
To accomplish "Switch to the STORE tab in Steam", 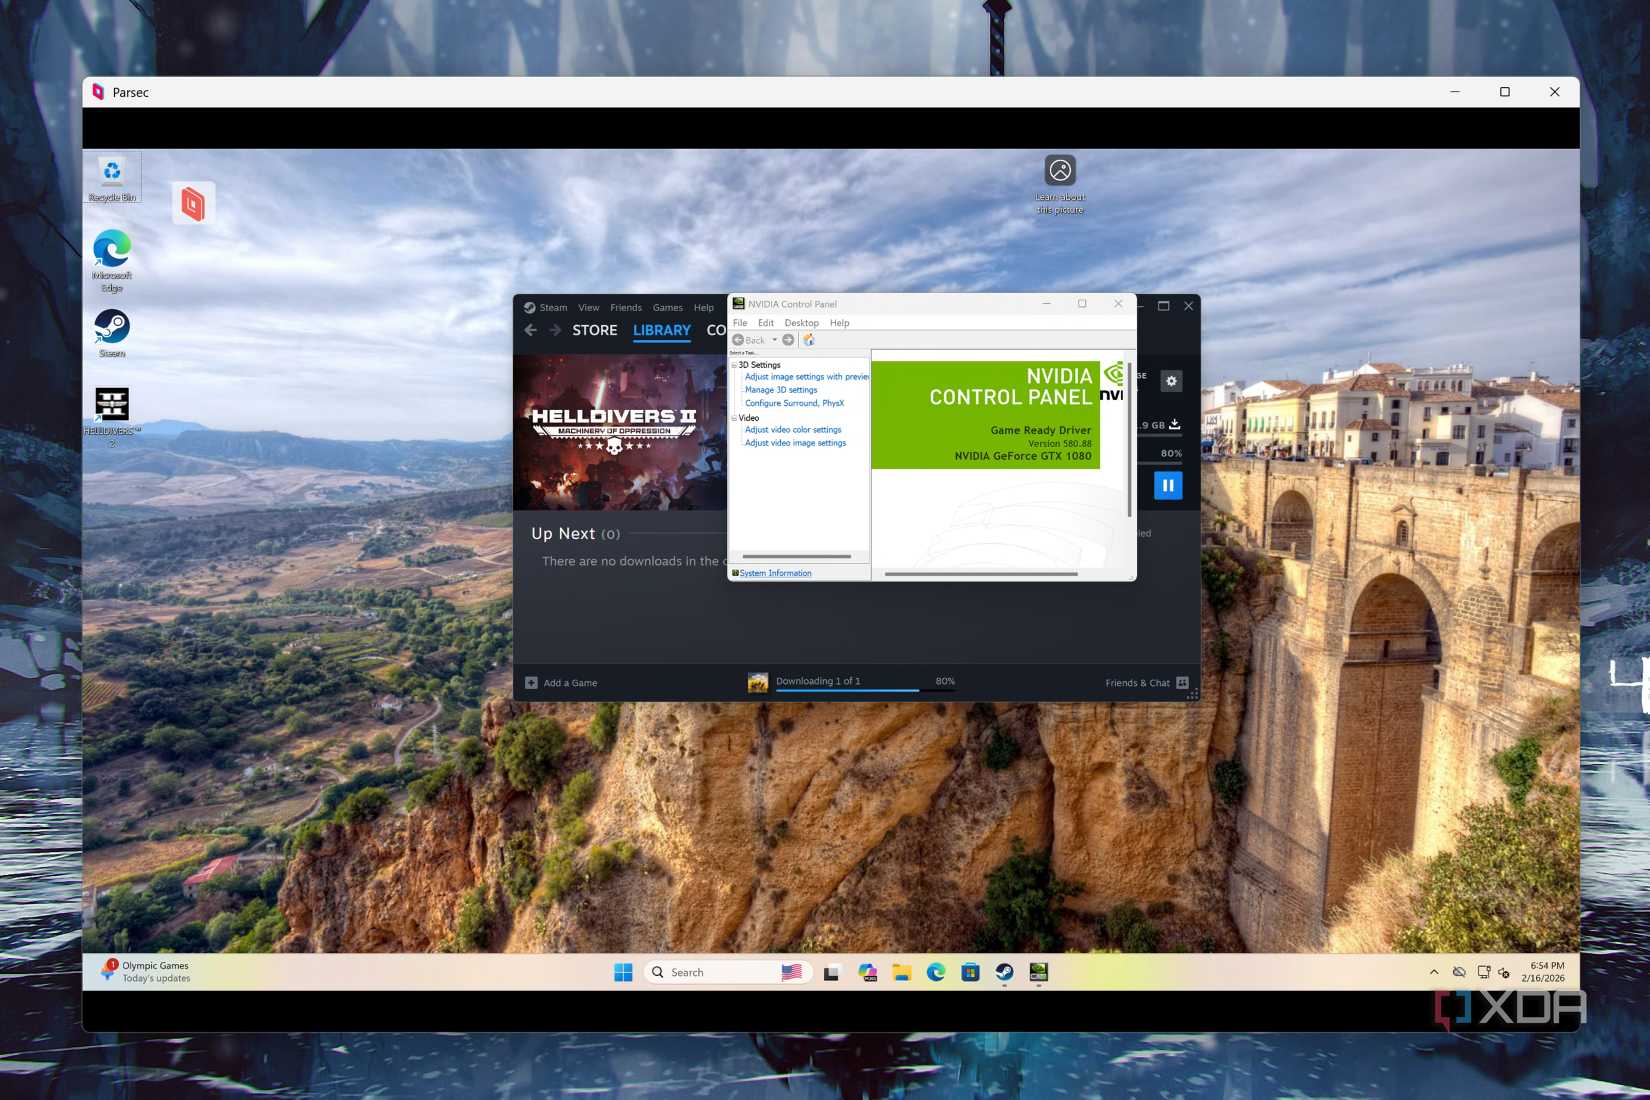I will (594, 330).
